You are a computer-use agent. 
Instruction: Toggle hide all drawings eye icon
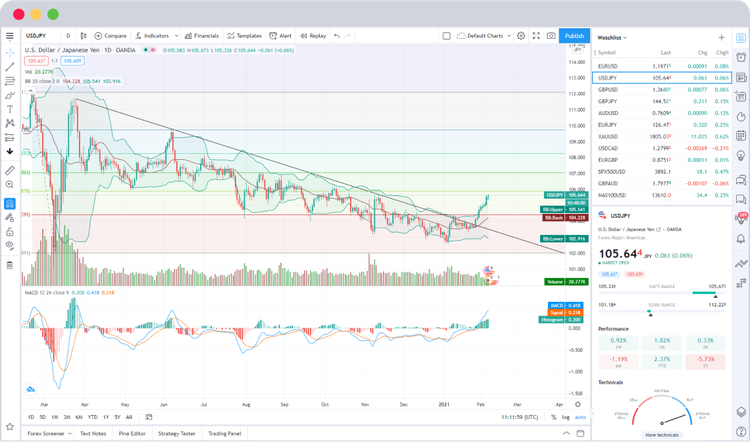[9, 244]
